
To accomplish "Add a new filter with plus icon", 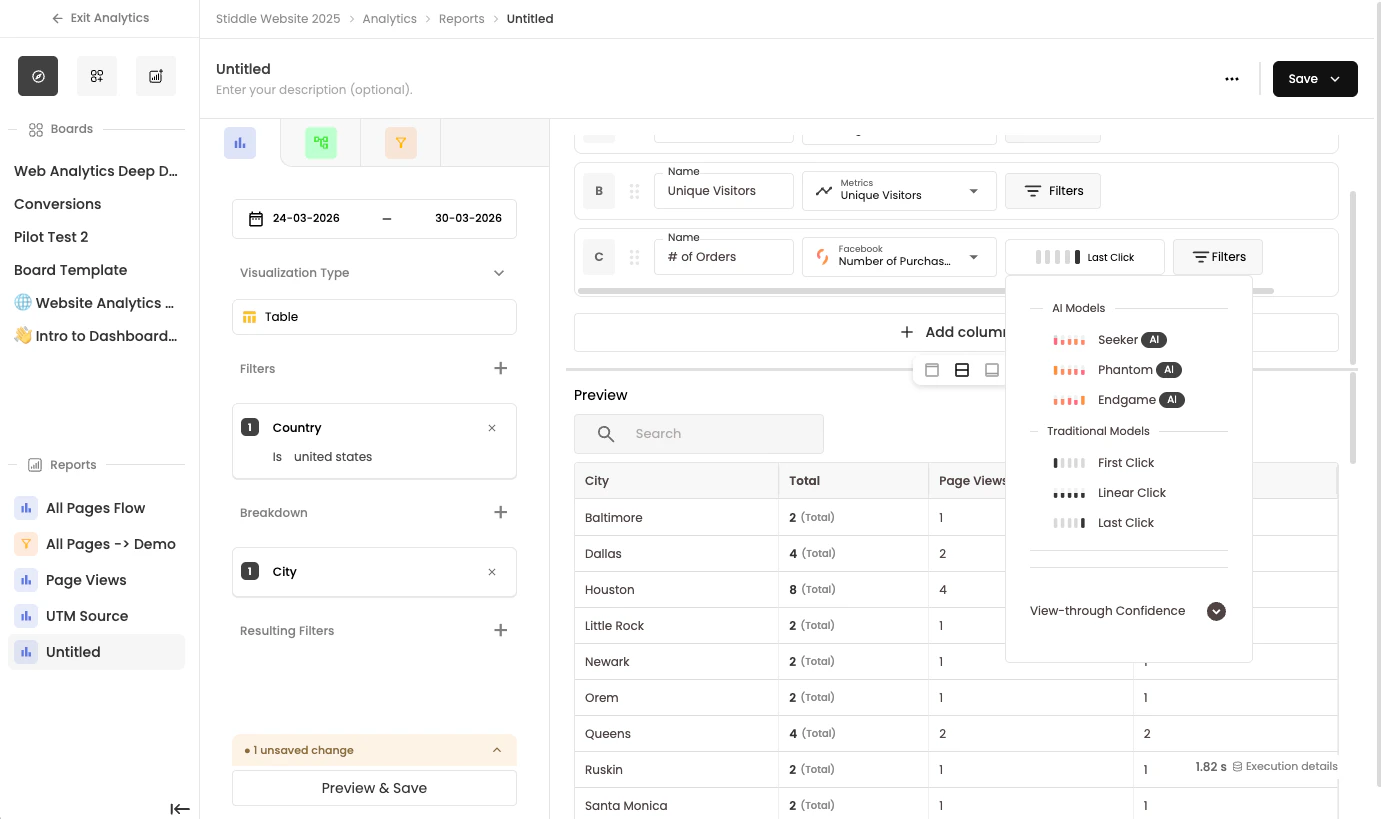I will 501,369.
